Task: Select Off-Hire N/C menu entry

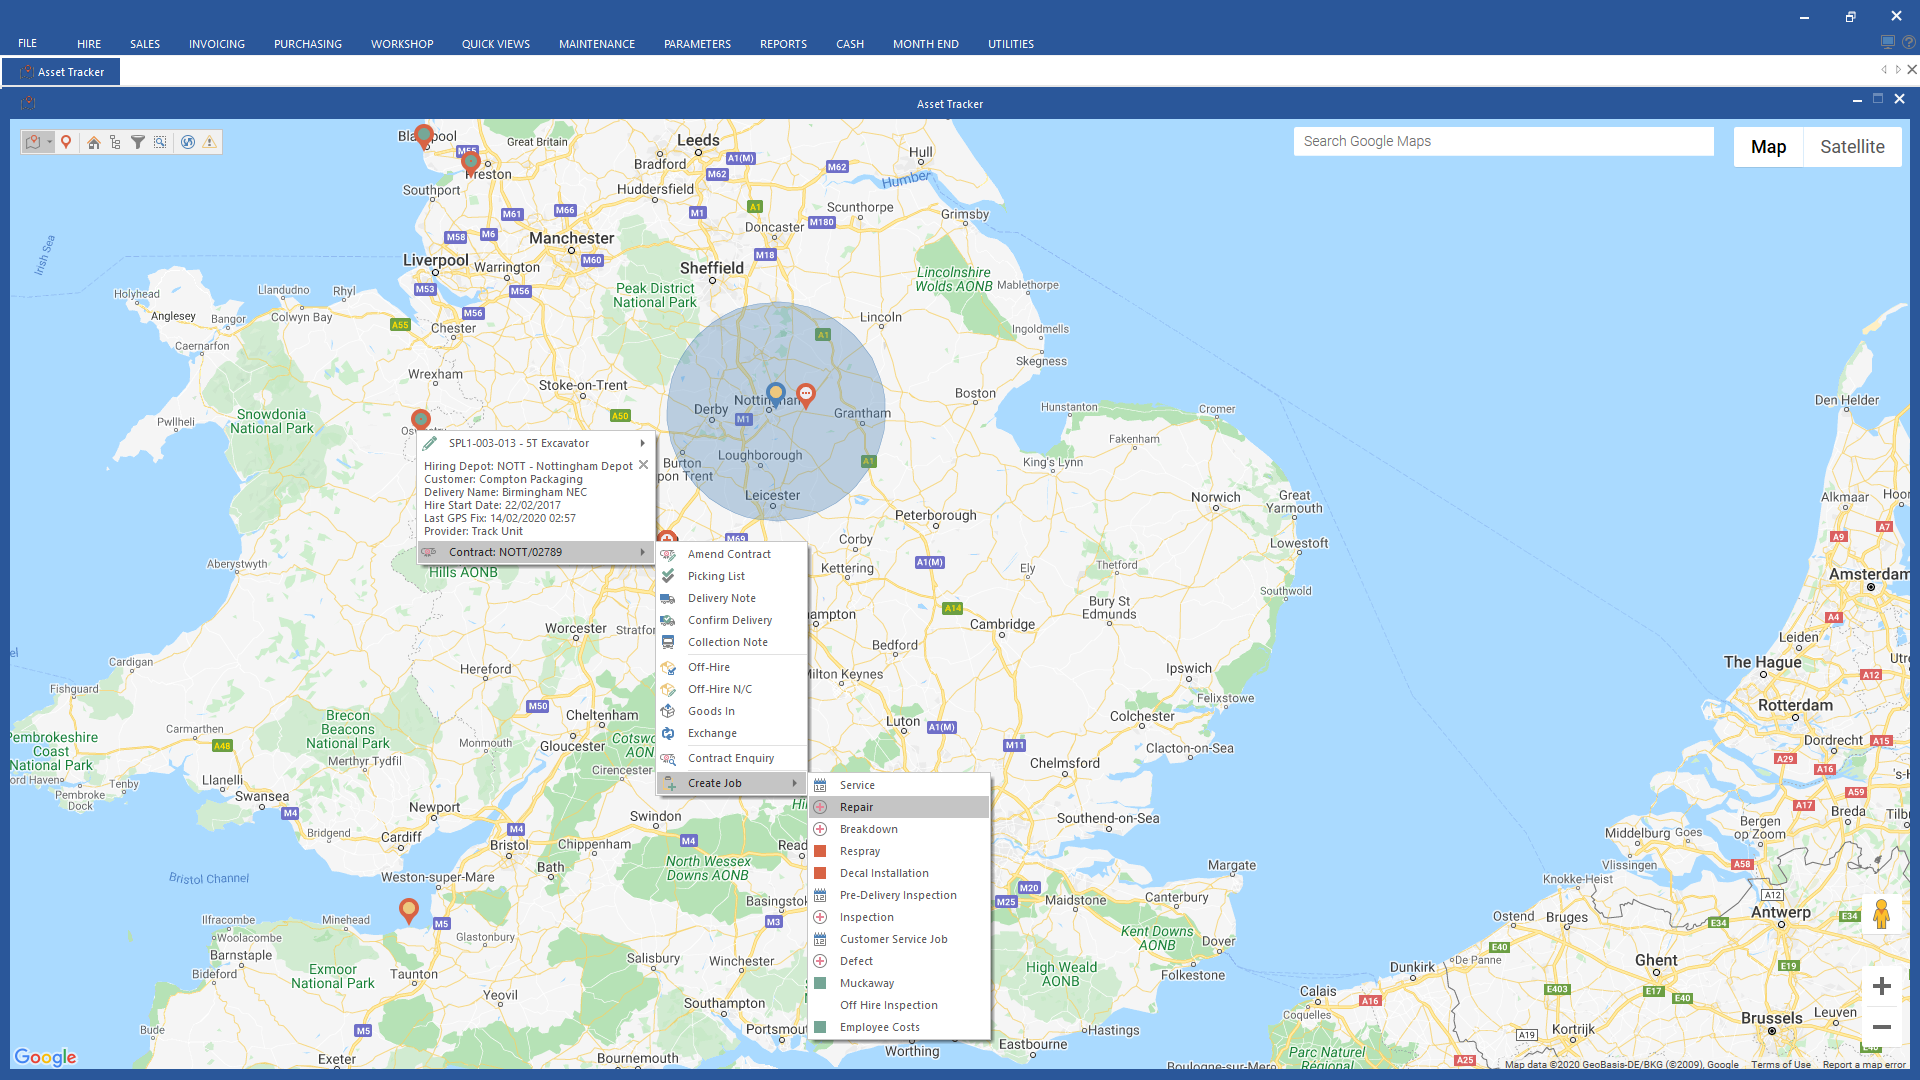Action: 731,689
